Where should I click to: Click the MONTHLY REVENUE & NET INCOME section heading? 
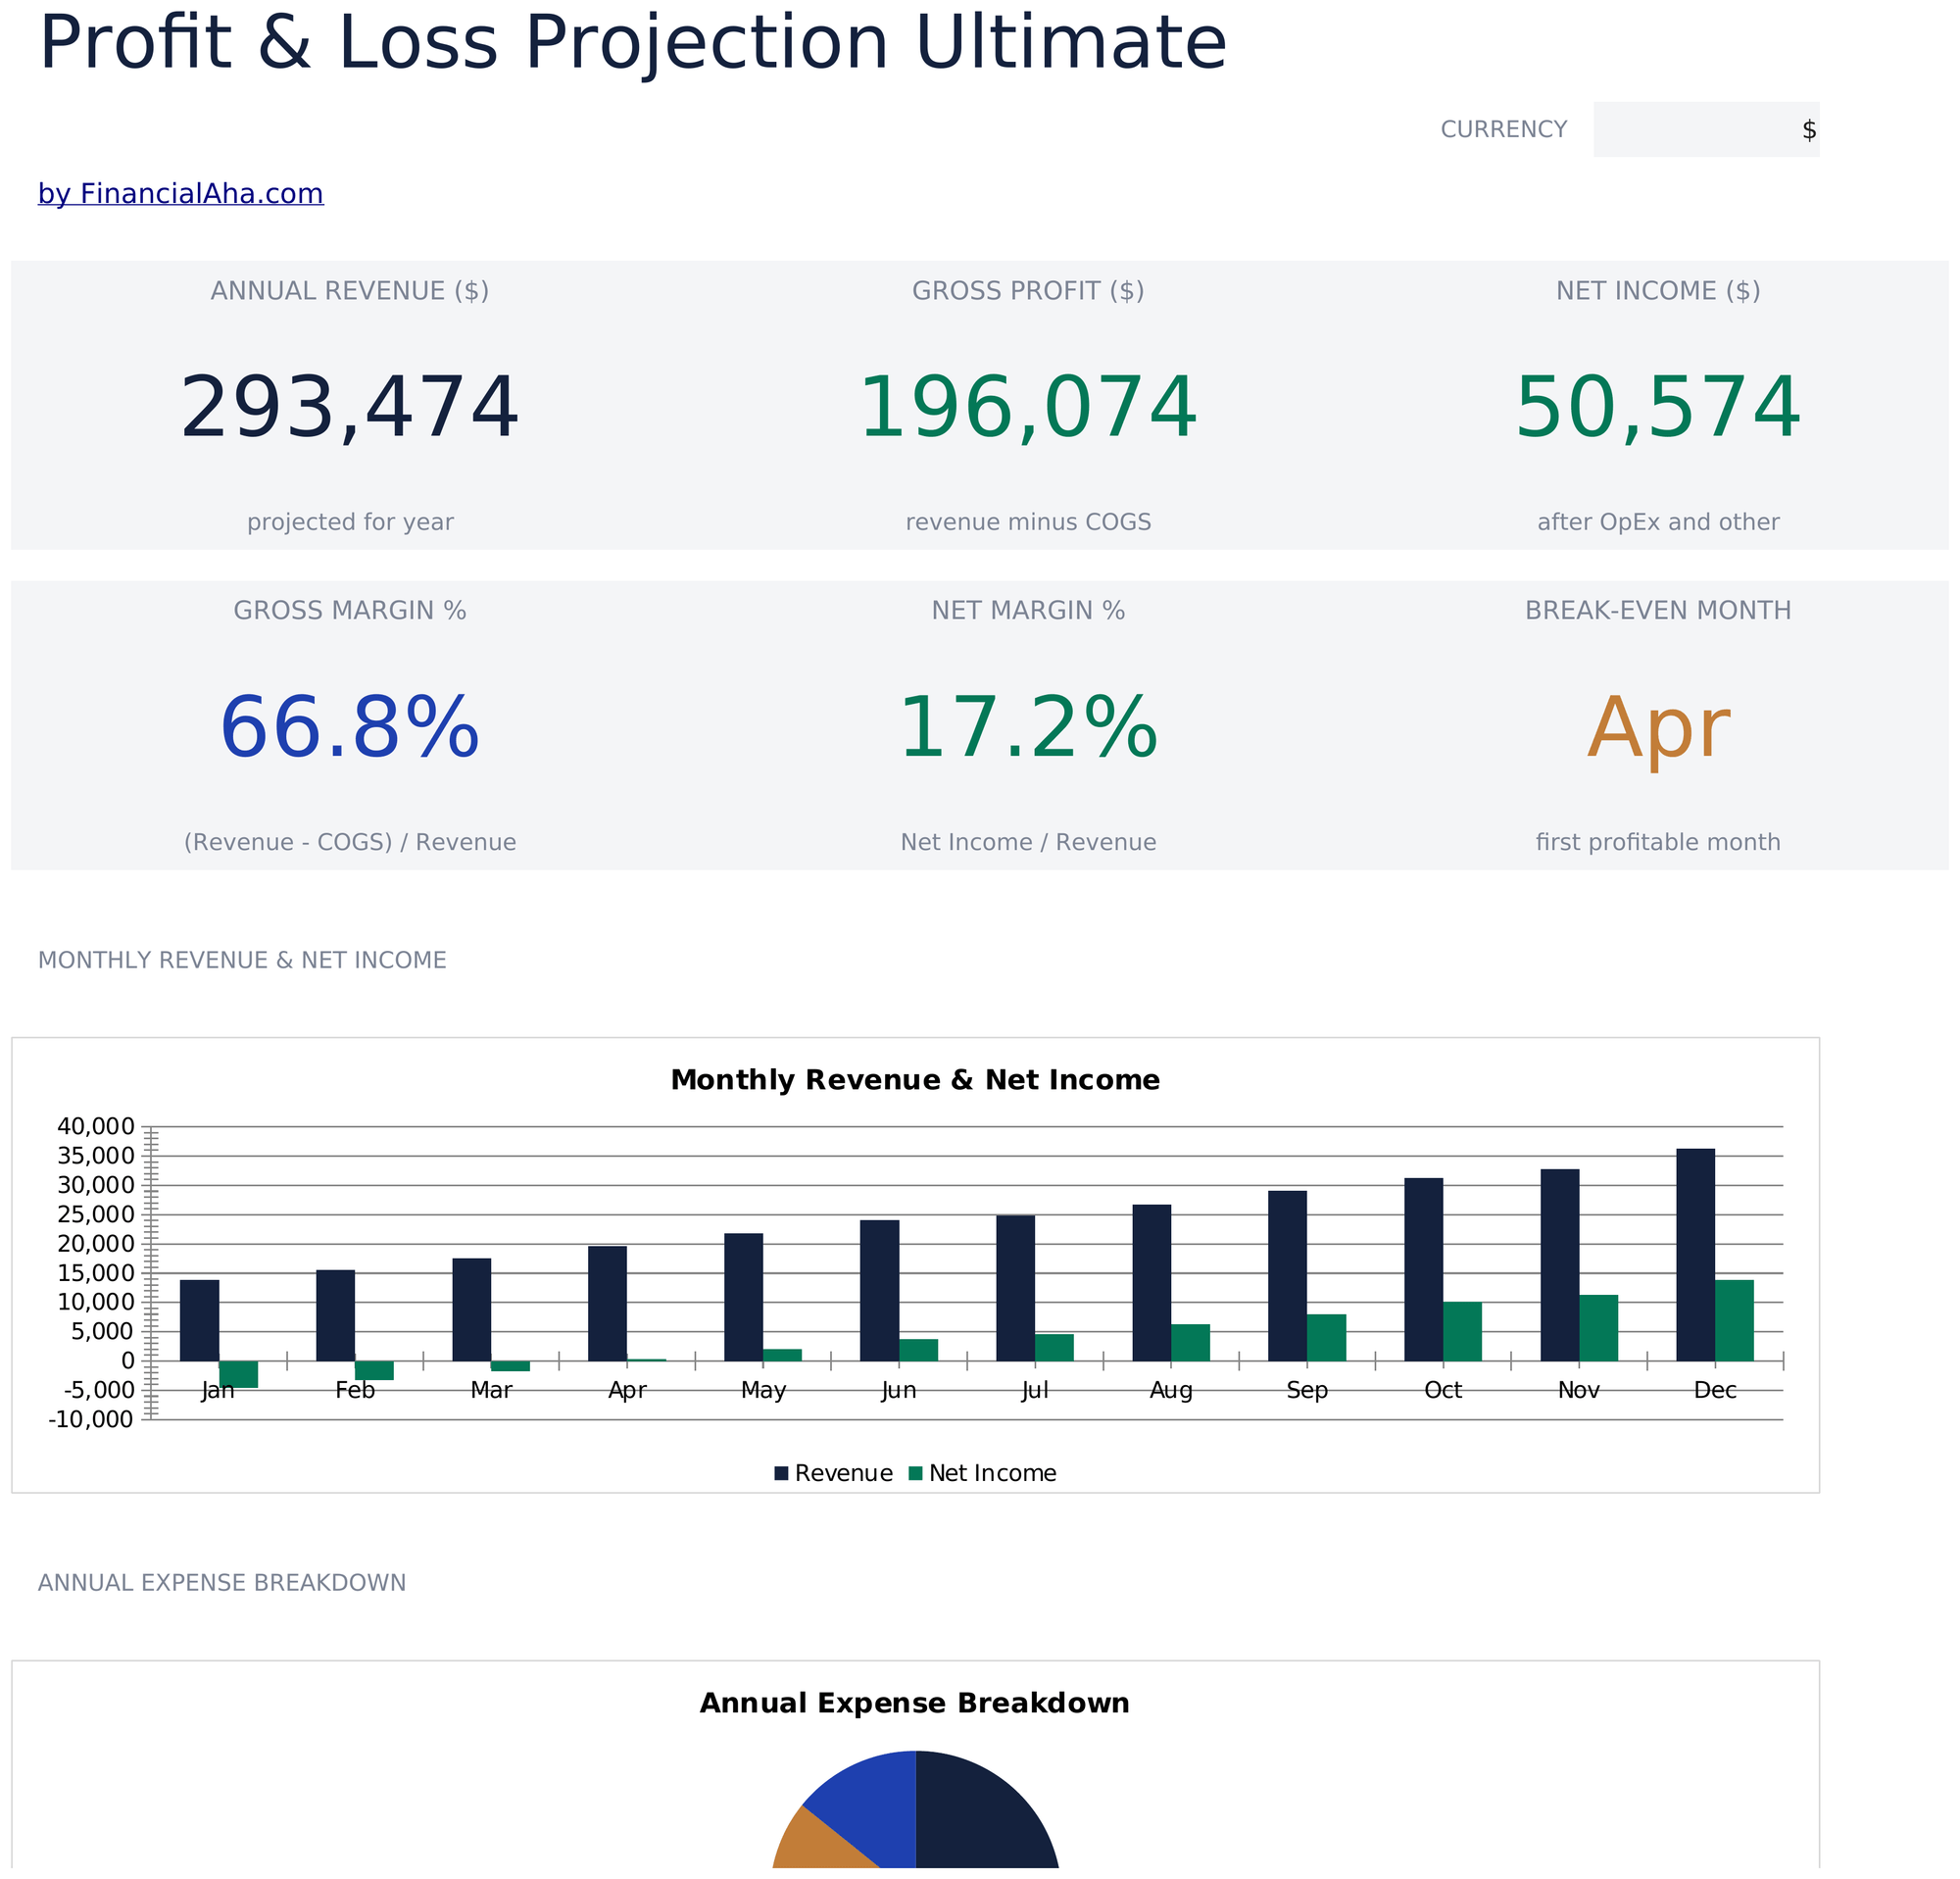(x=242, y=960)
